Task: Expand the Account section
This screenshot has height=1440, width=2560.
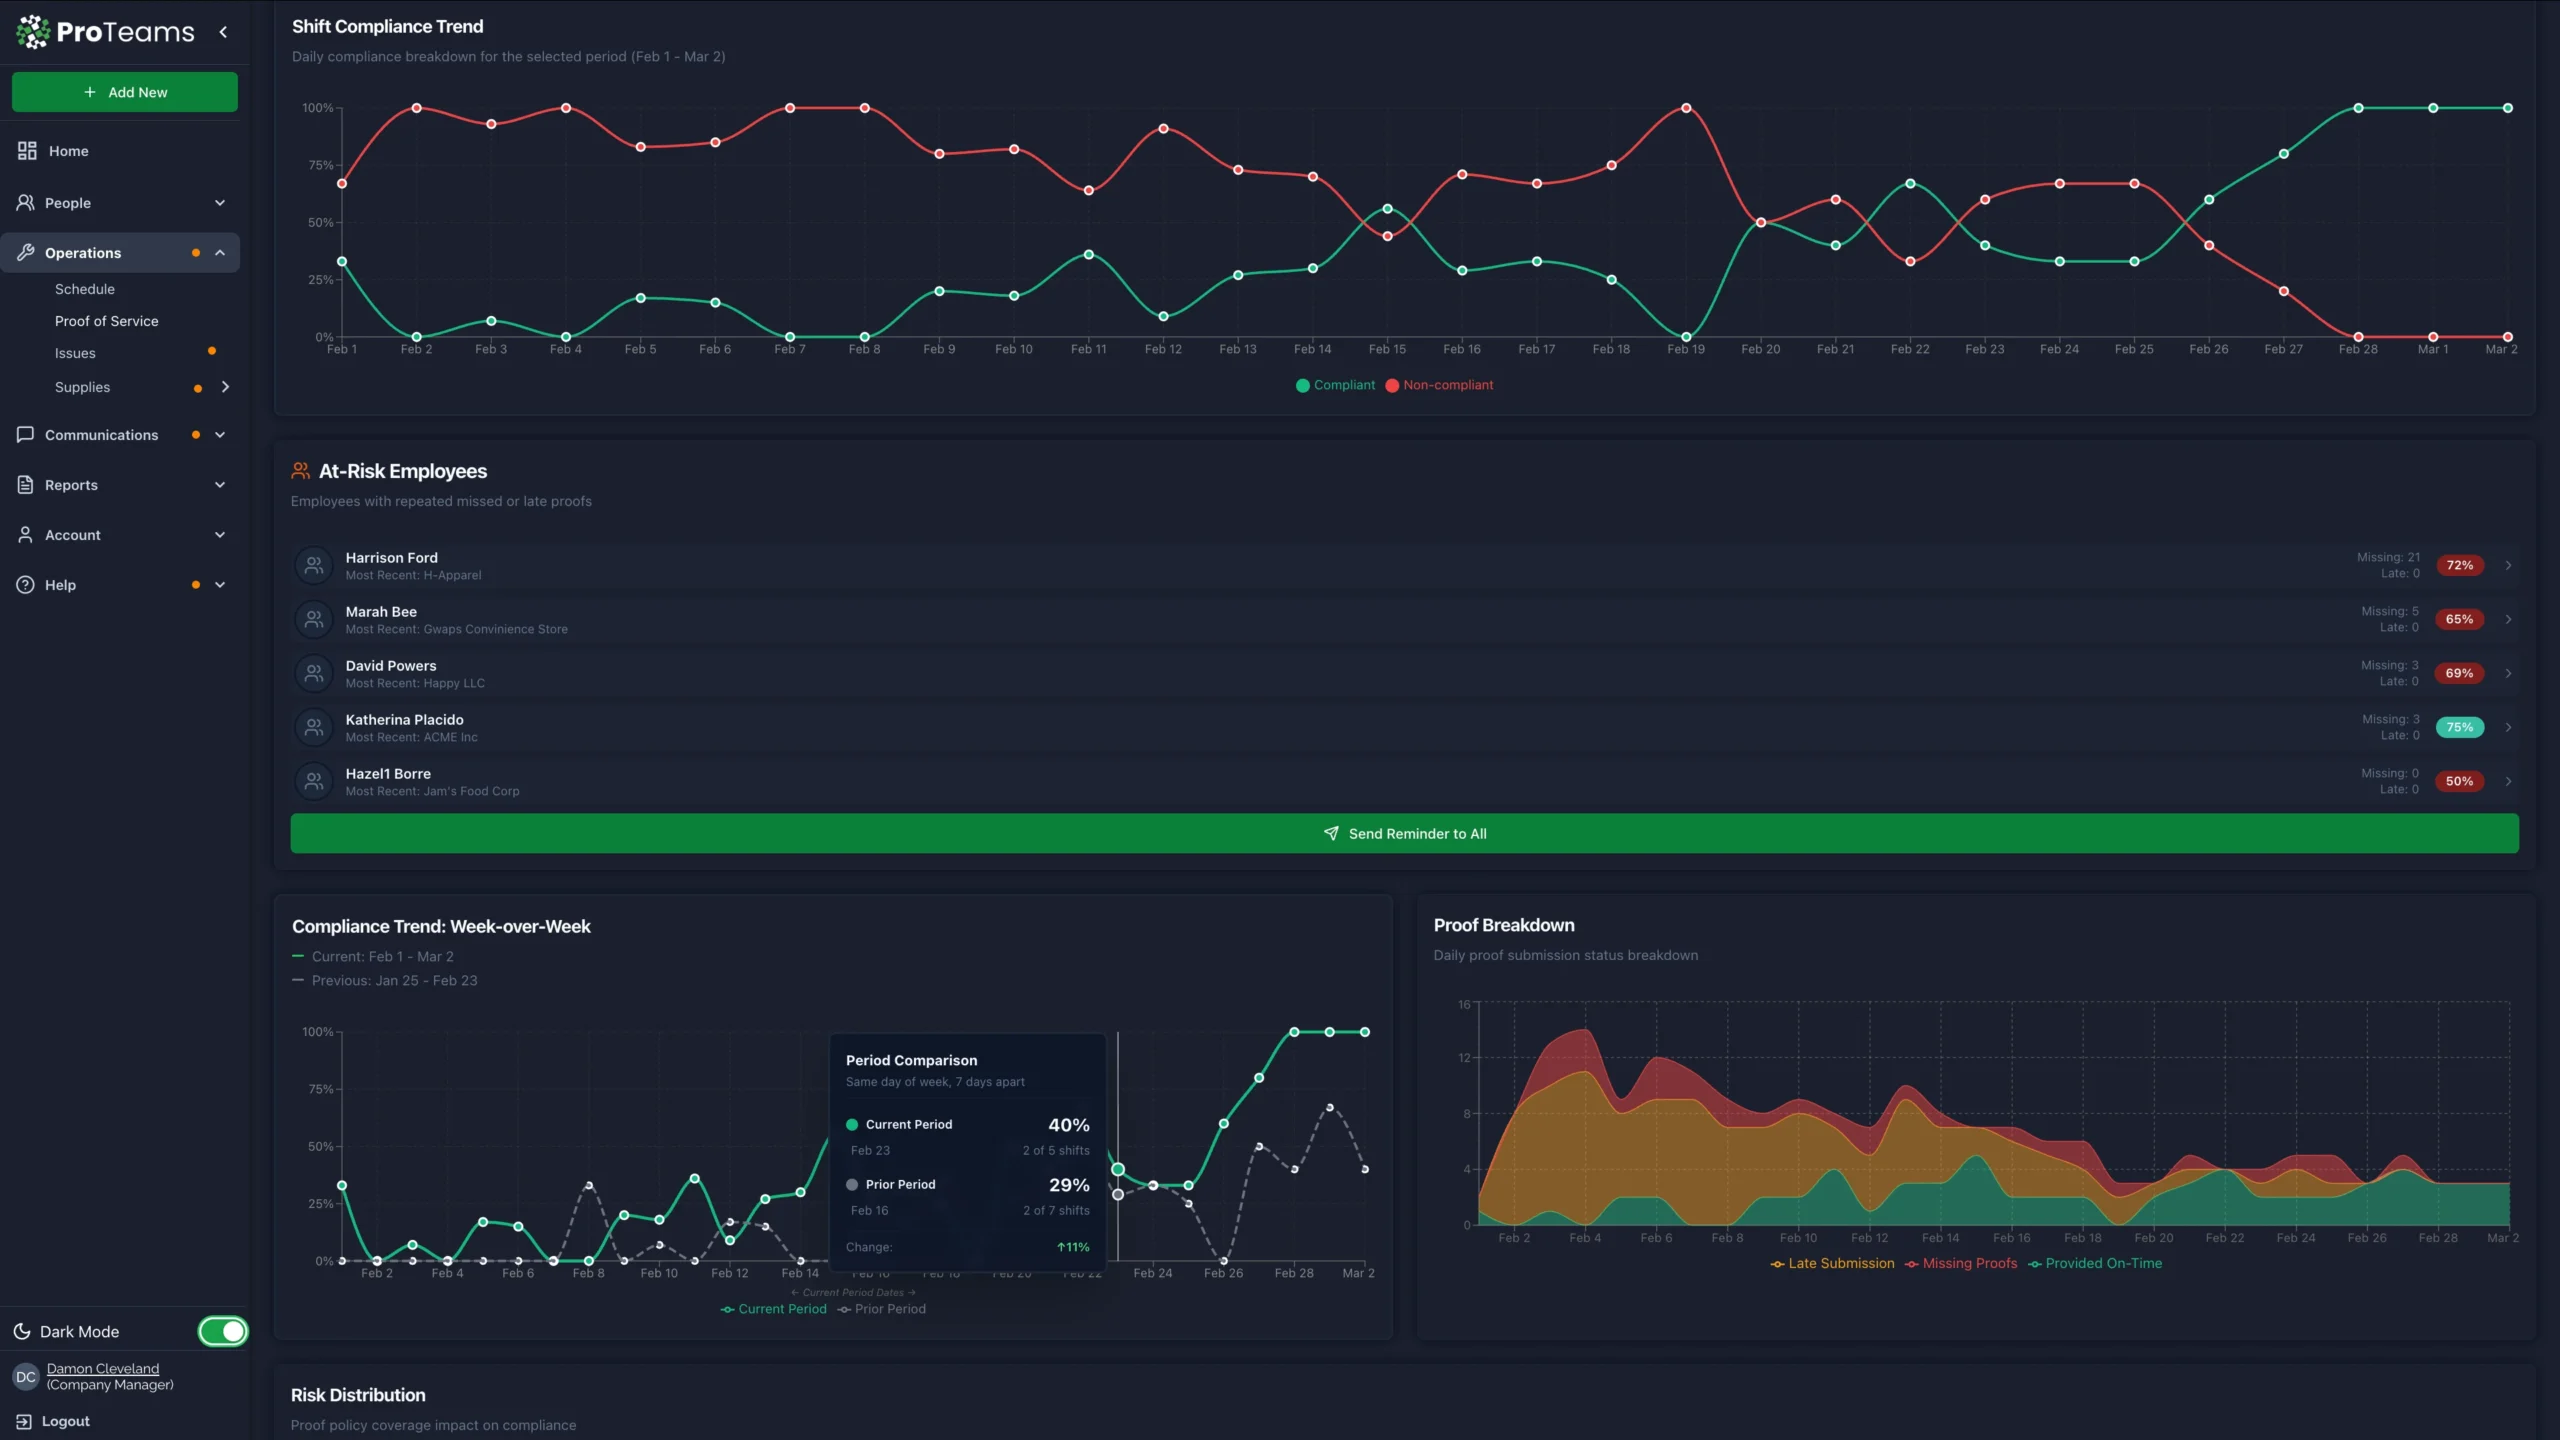Action: click(219, 534)
